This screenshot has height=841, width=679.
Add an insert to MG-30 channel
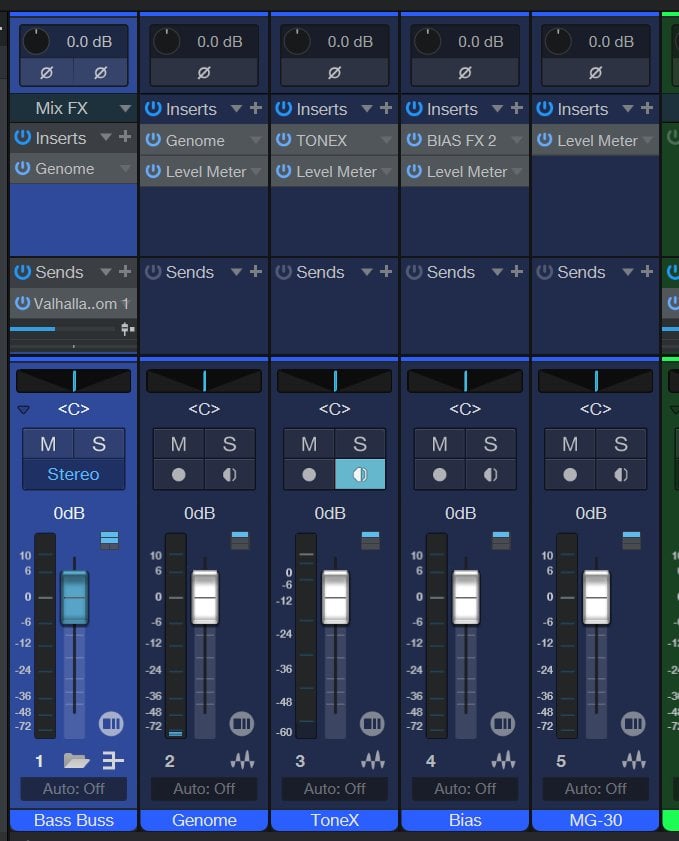point(647,108)
